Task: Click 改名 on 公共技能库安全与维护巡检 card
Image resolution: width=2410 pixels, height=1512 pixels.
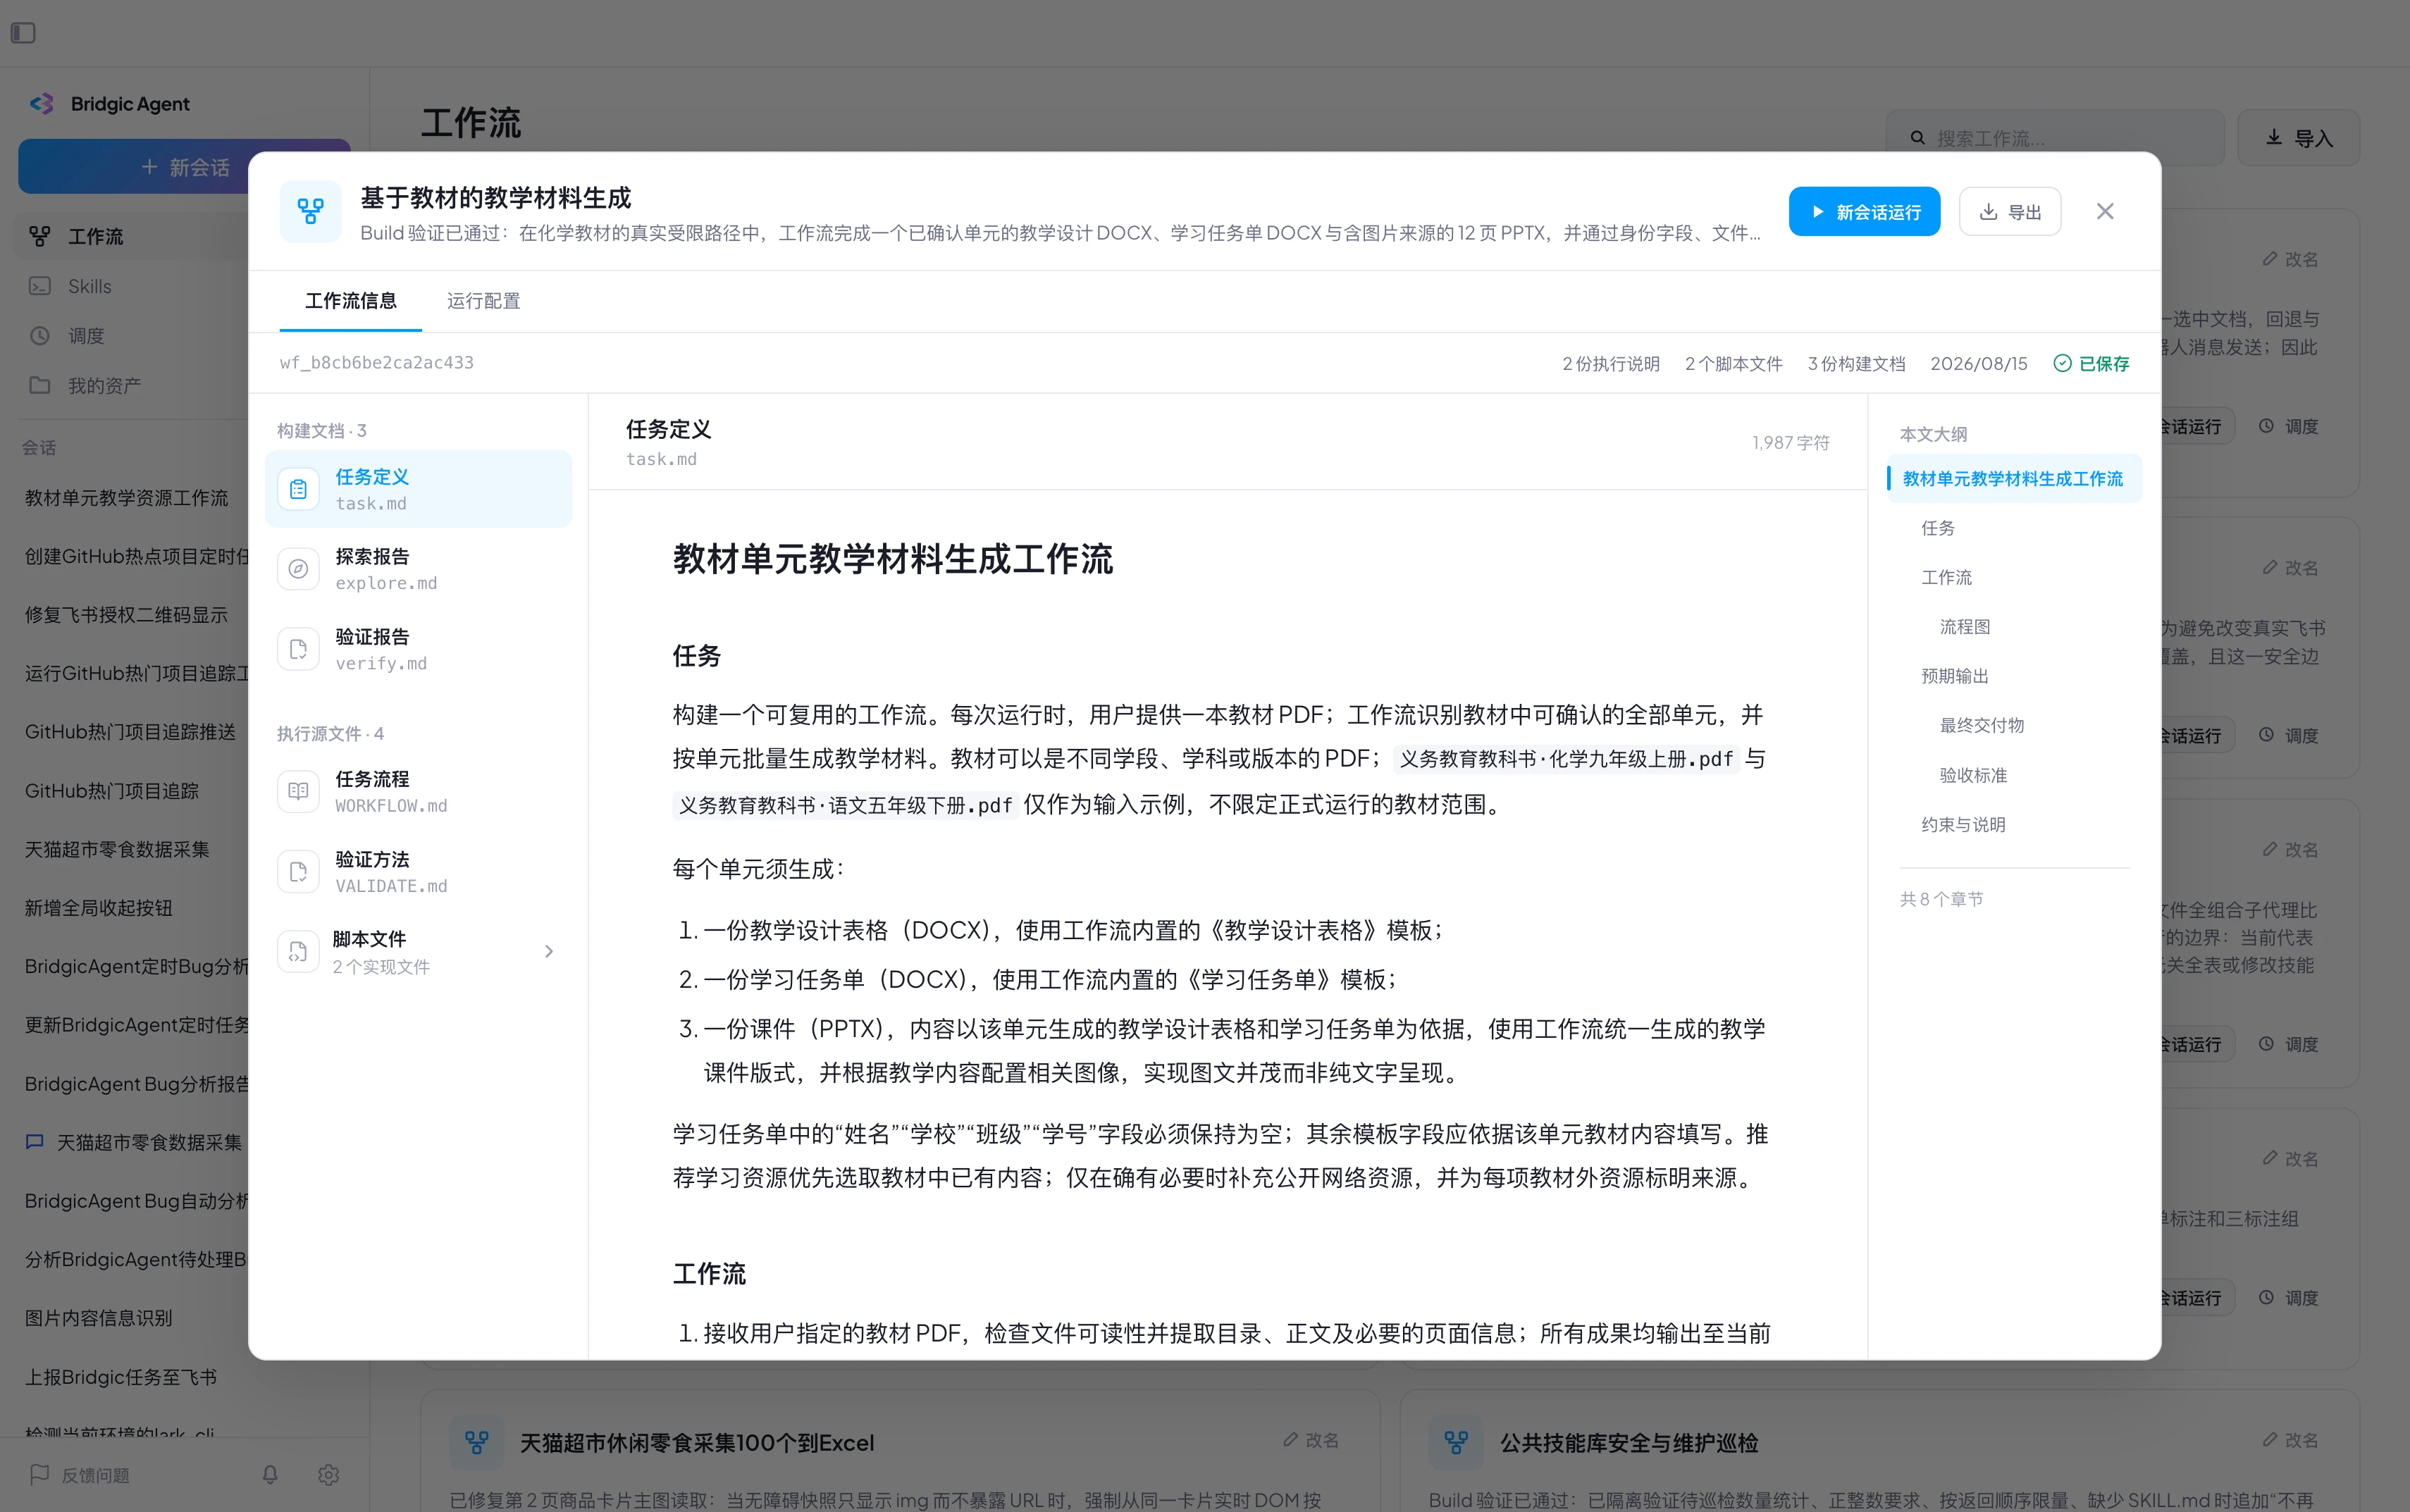Action: [2290, 1440]
